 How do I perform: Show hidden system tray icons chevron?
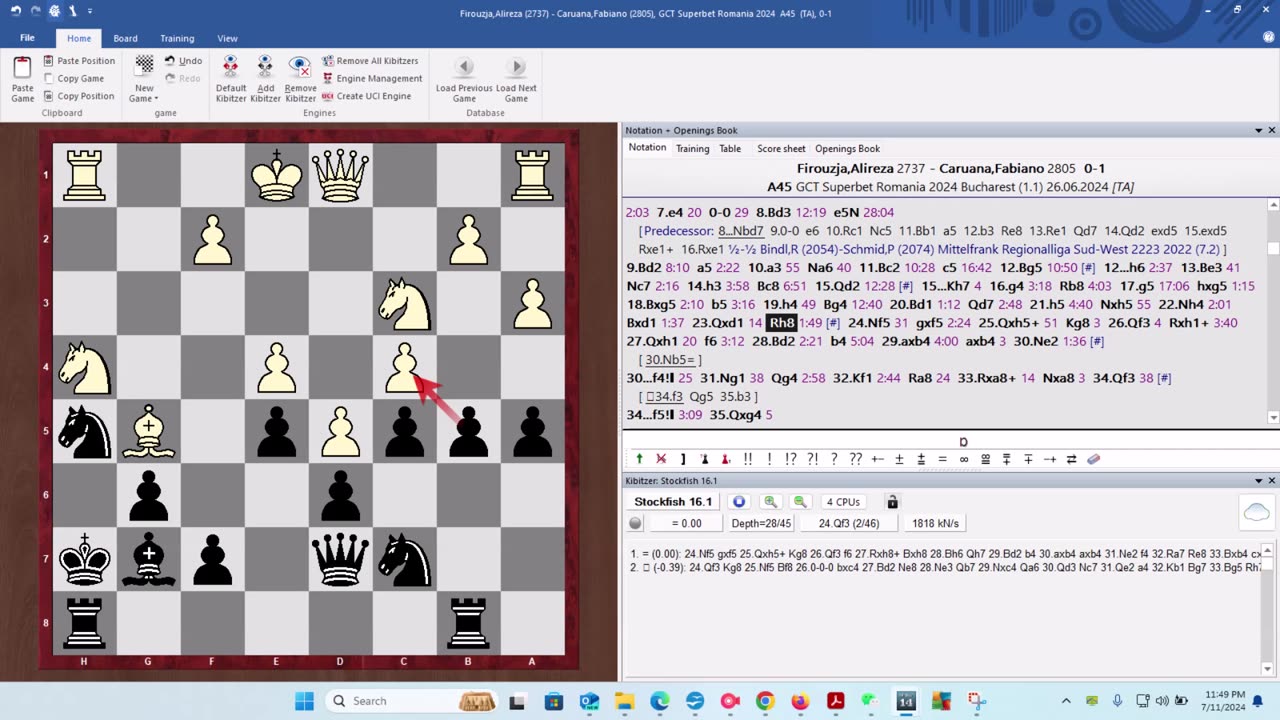[1066, 701]
